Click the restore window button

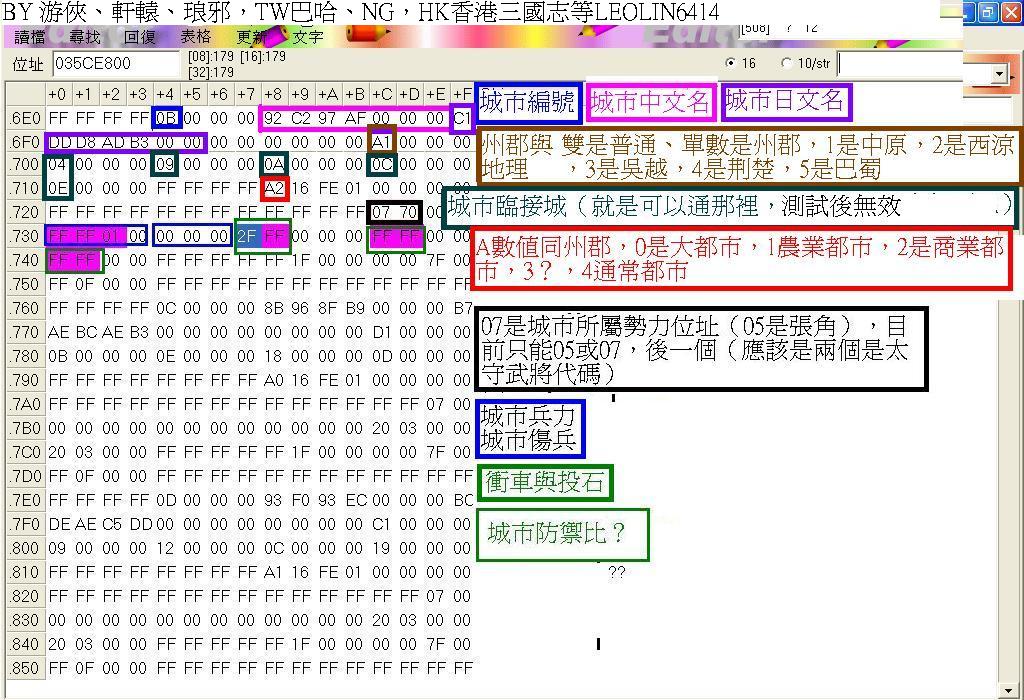coord(987,13)
